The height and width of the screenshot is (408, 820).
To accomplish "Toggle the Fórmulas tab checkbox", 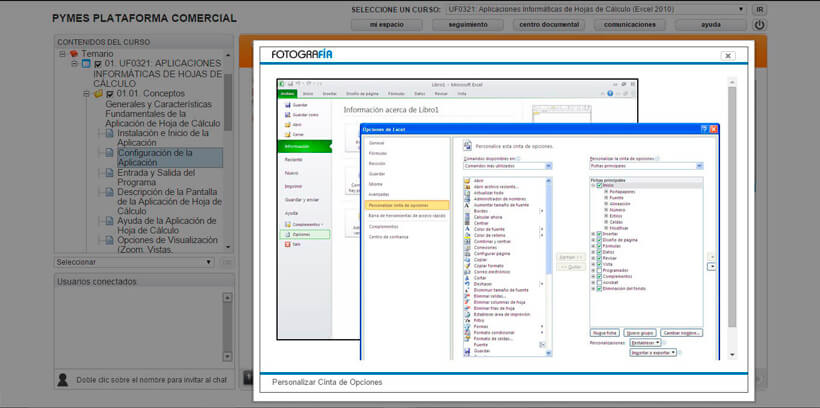I will click(x=599, y=246).
